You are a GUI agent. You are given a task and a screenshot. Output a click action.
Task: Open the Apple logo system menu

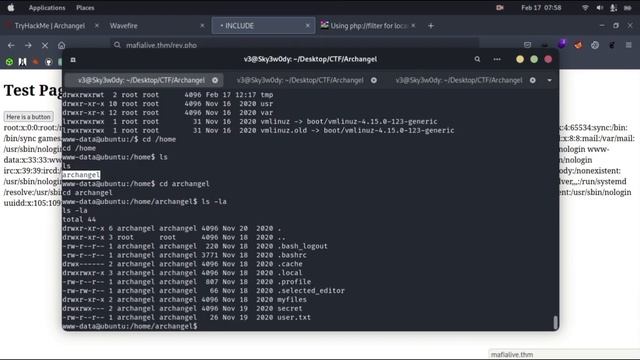coord(11,7)
